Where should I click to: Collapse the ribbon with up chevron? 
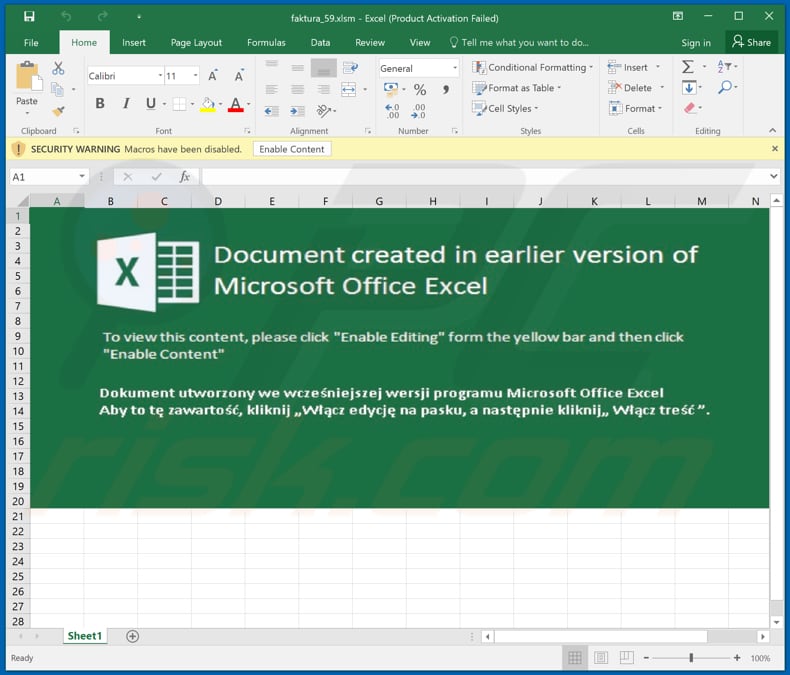click(772, 130)
